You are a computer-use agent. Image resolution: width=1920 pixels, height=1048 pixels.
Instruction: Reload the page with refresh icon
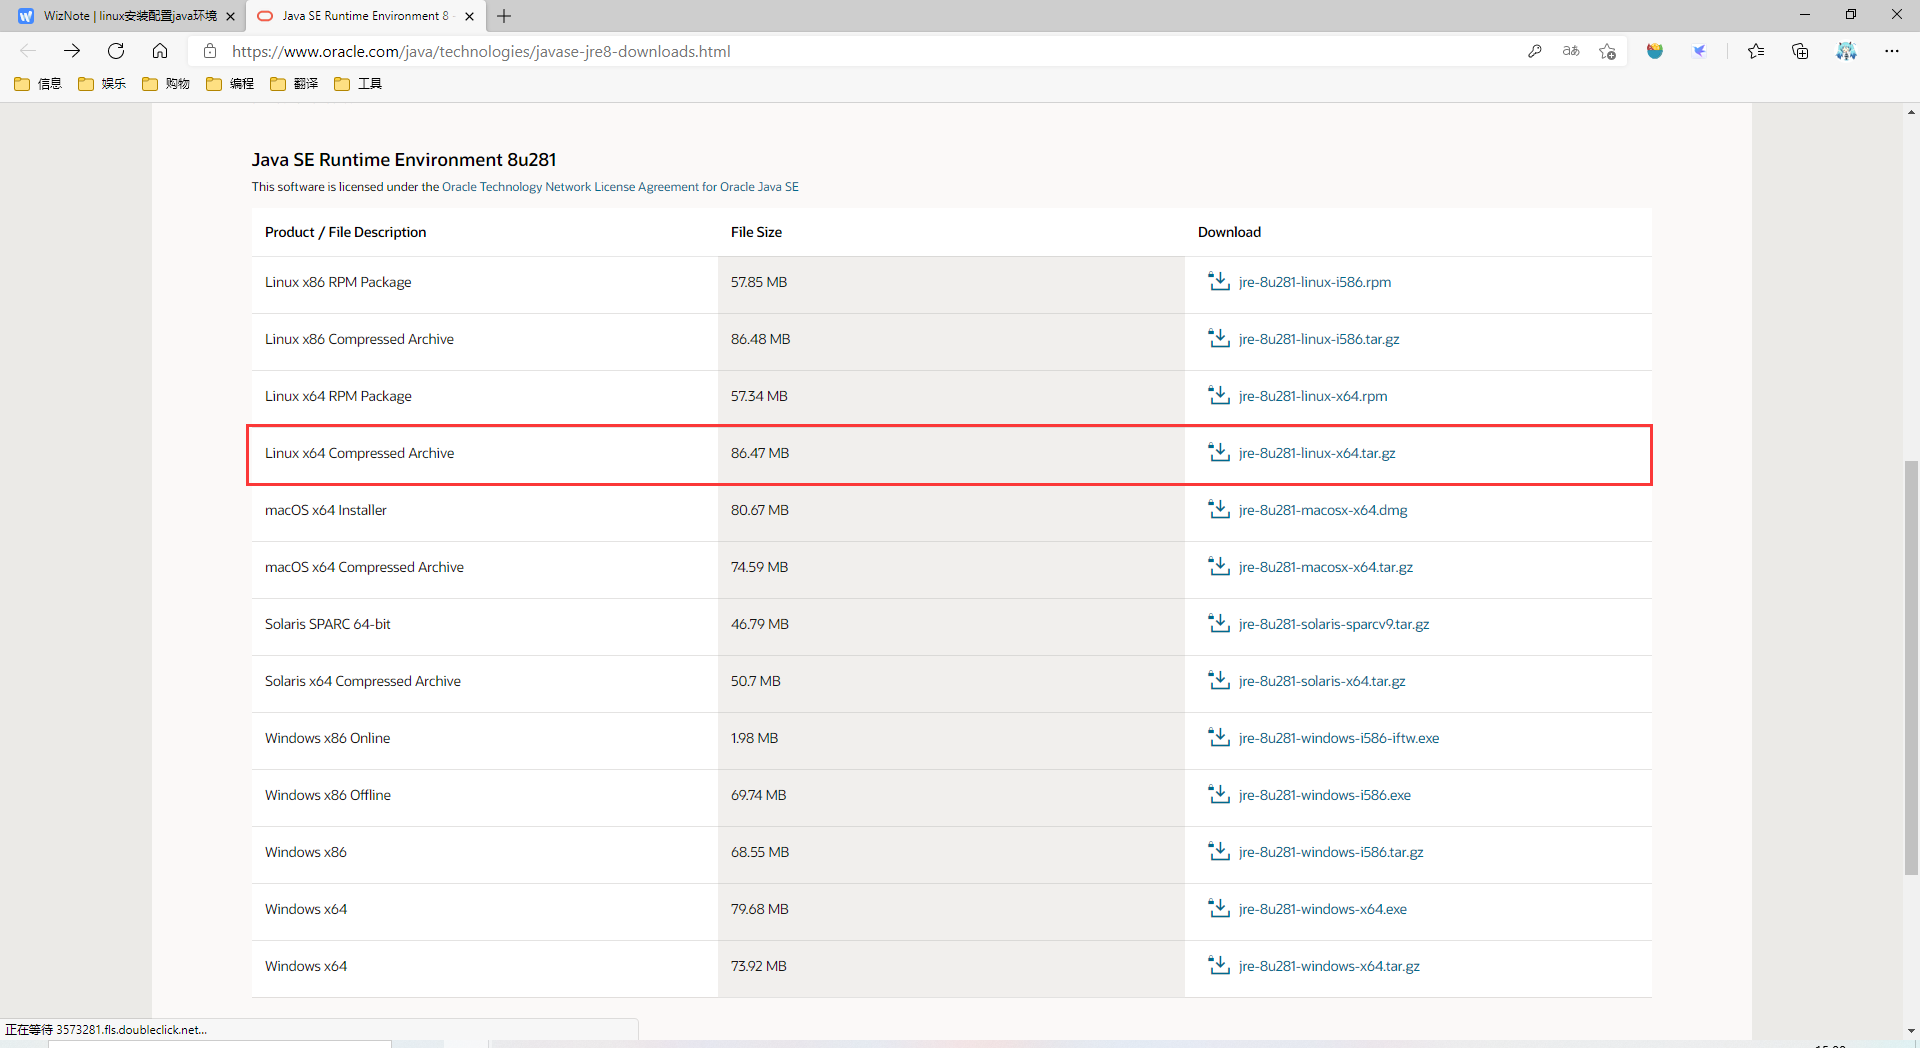tap(116, 51)
